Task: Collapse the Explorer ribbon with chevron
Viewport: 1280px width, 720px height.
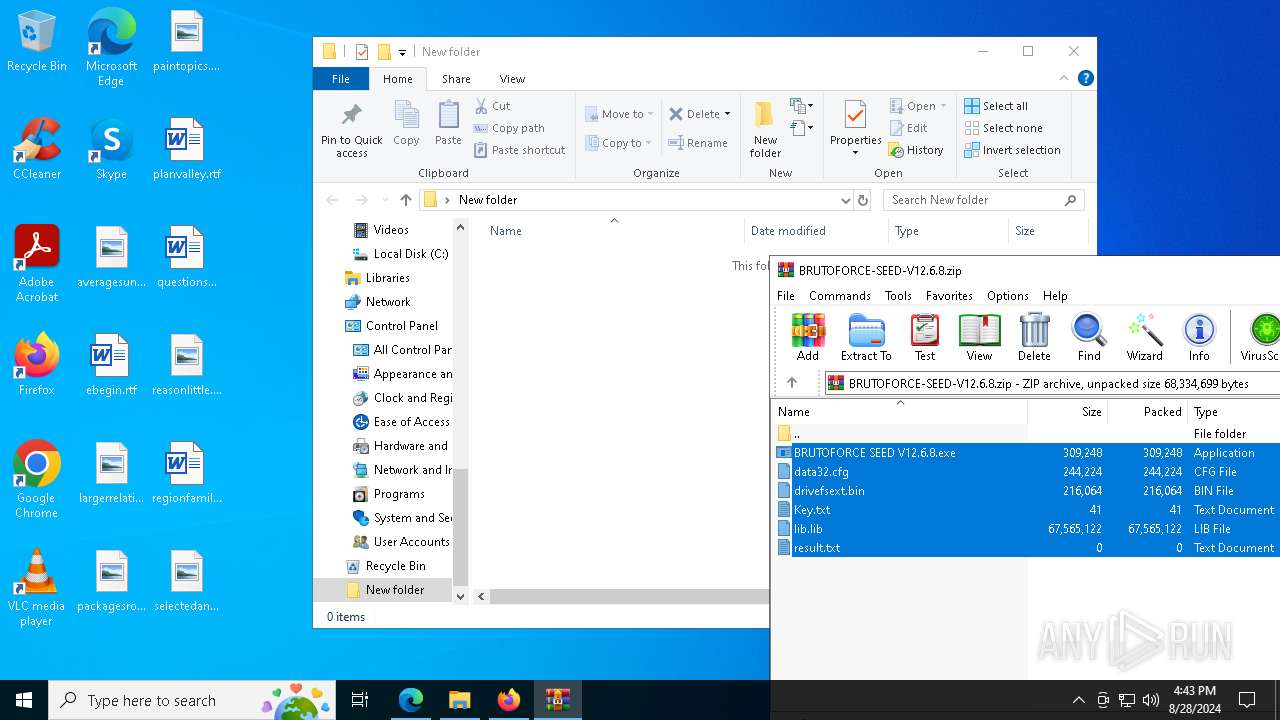Action: coord(1064,78)
